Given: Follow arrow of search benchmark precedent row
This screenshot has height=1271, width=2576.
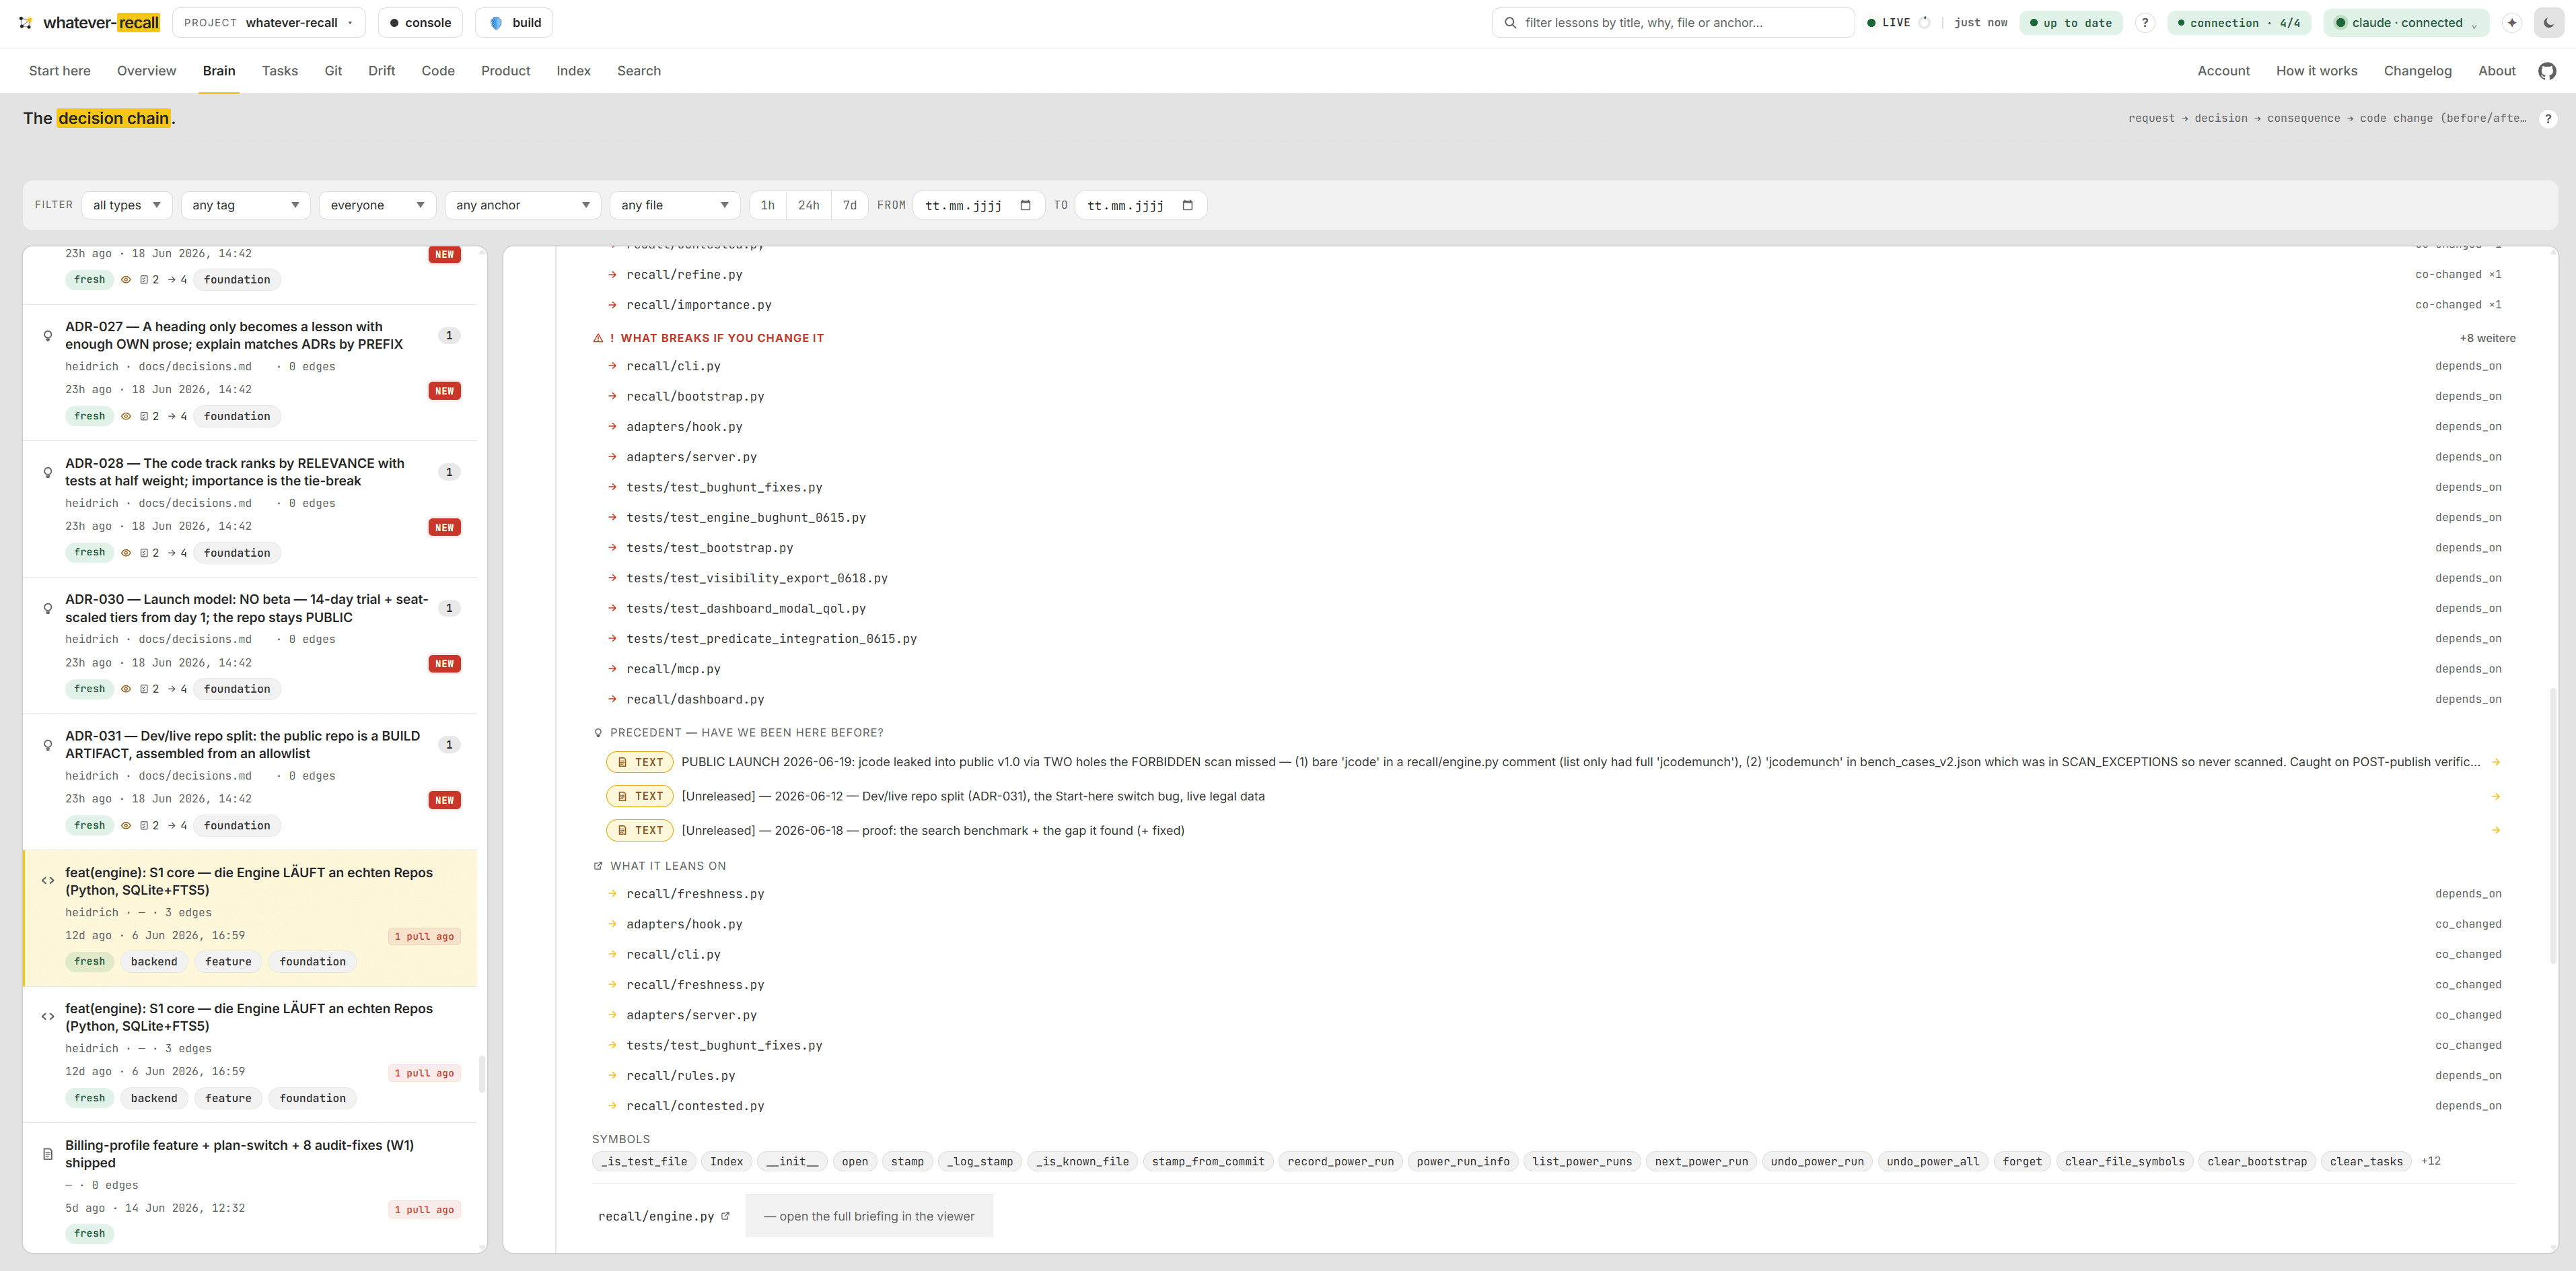Looking at the screenshot, I should click(2496, 830).
